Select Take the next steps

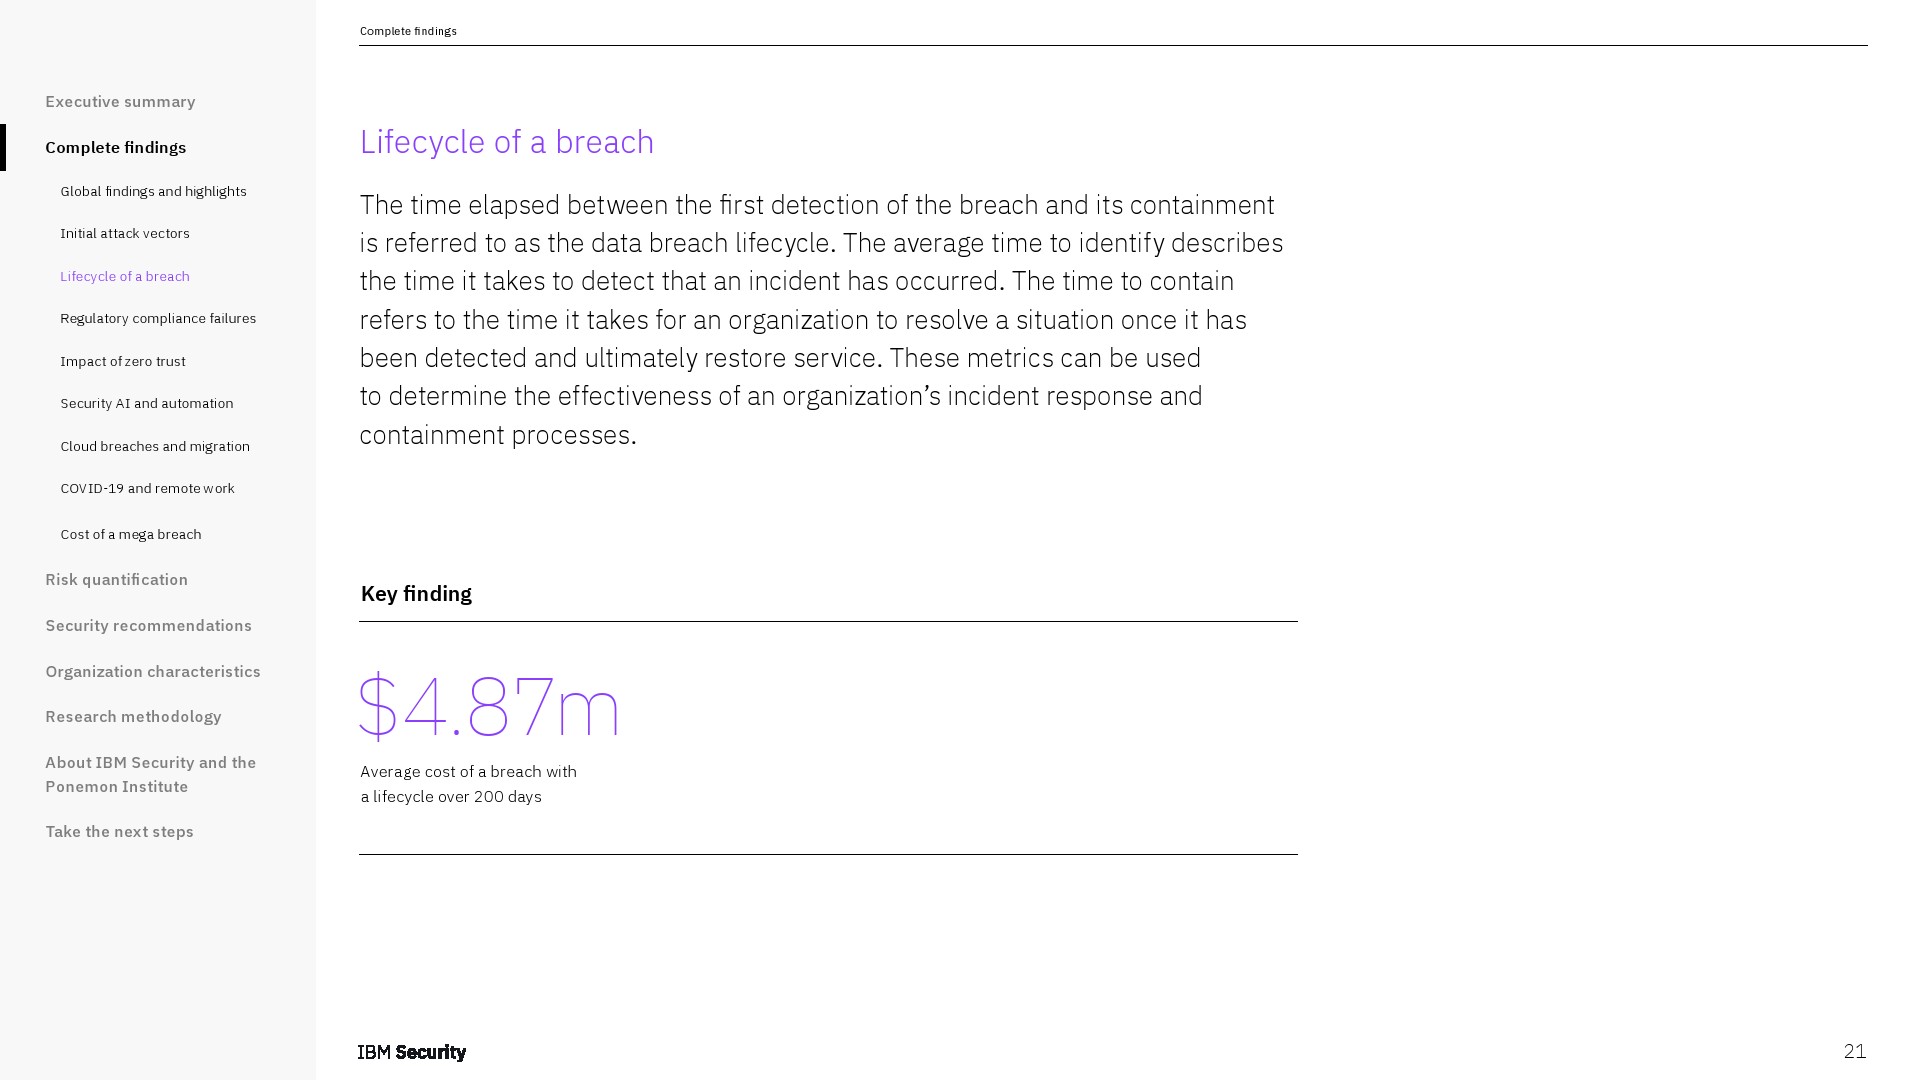tap(119, 831)
